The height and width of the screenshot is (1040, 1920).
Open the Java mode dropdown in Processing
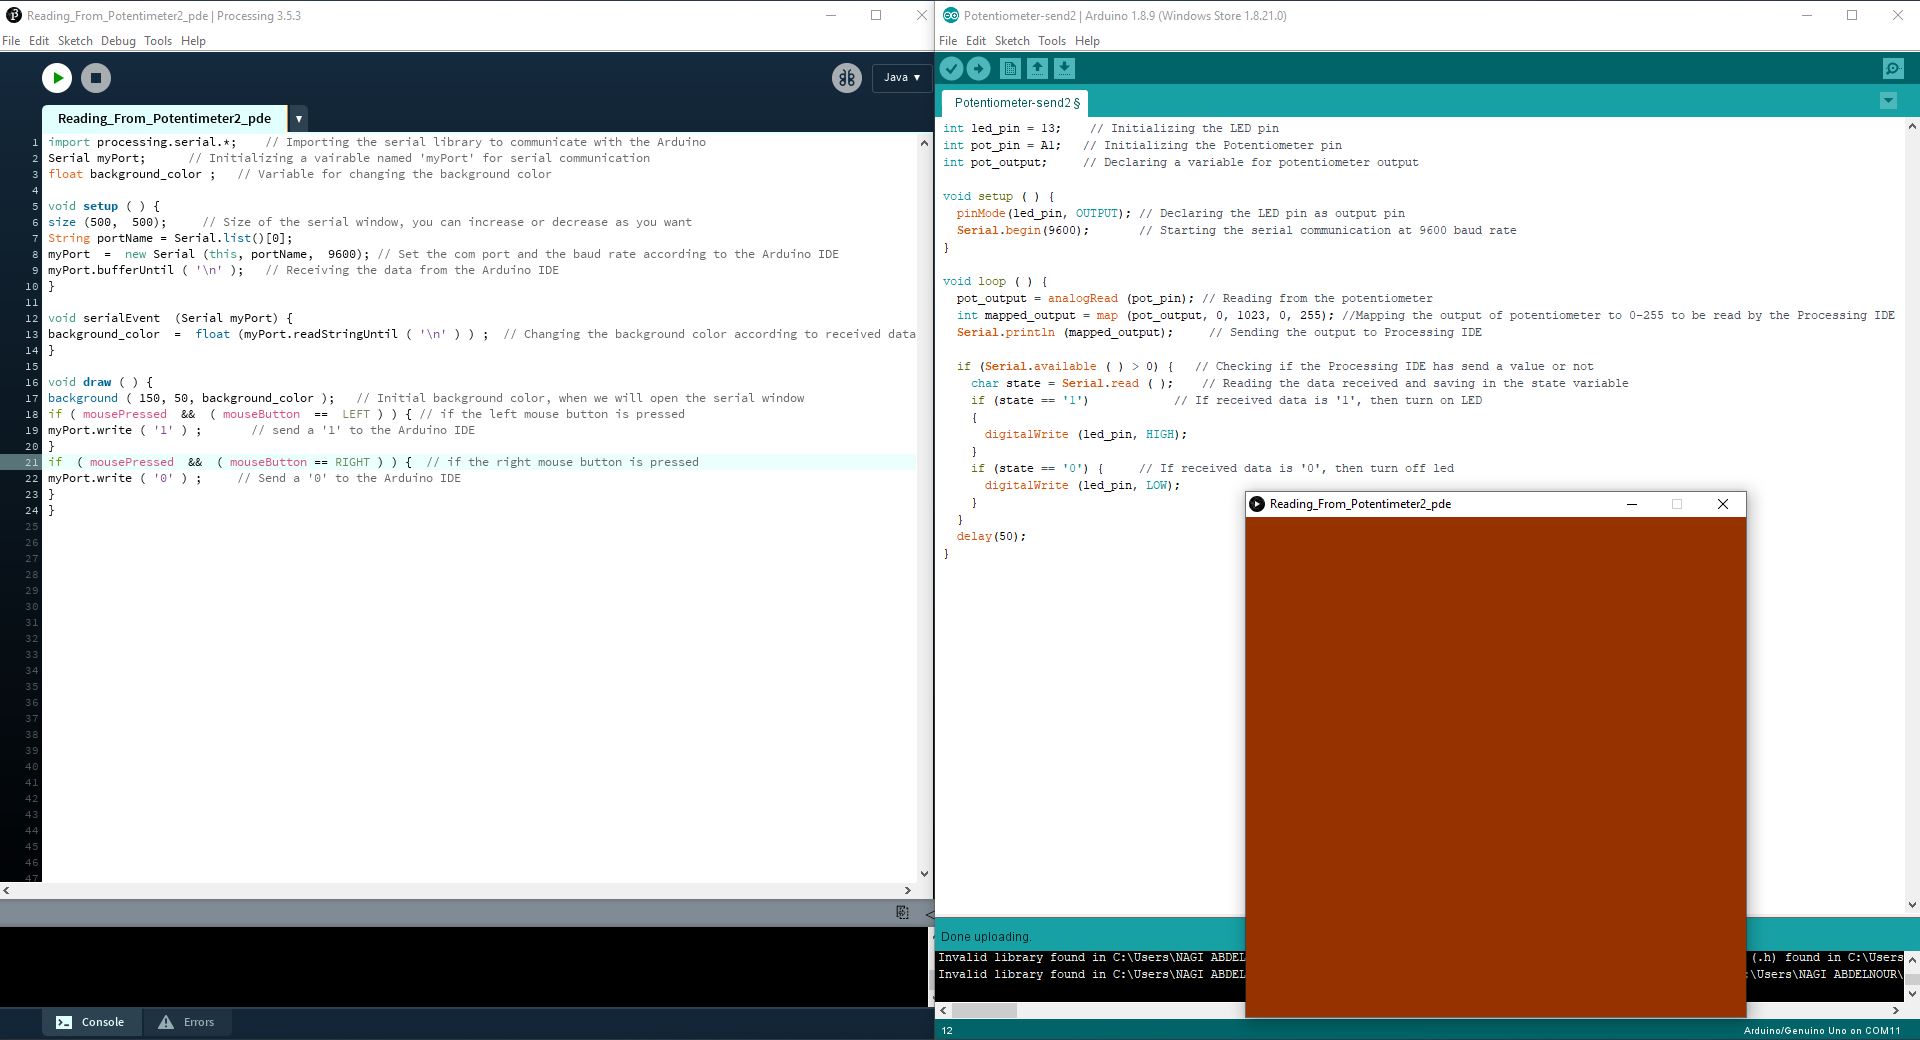902,77
